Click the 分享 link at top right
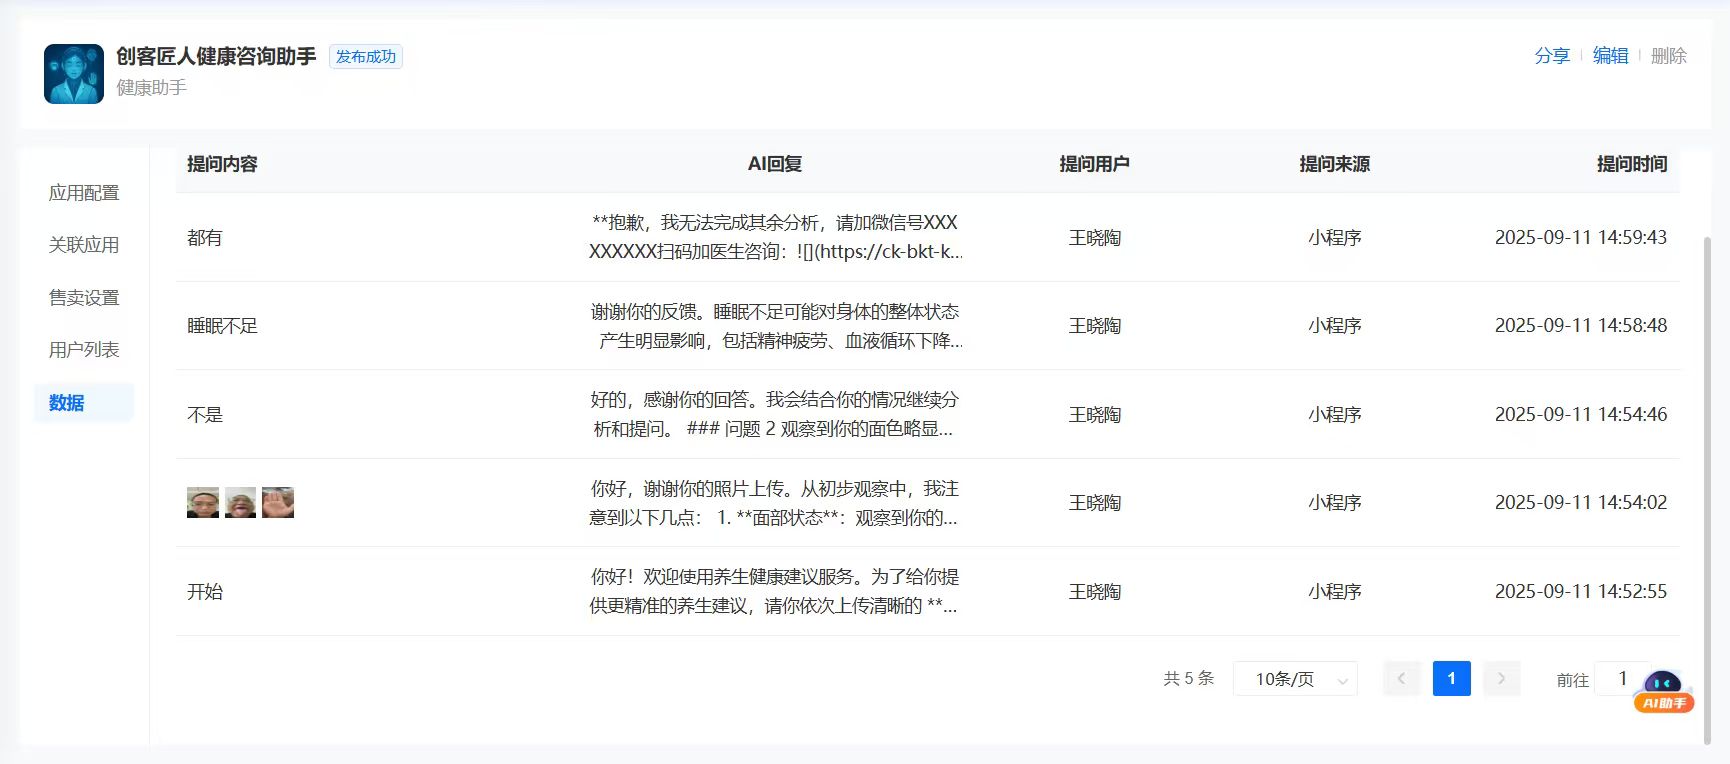 coord(1552,56)
